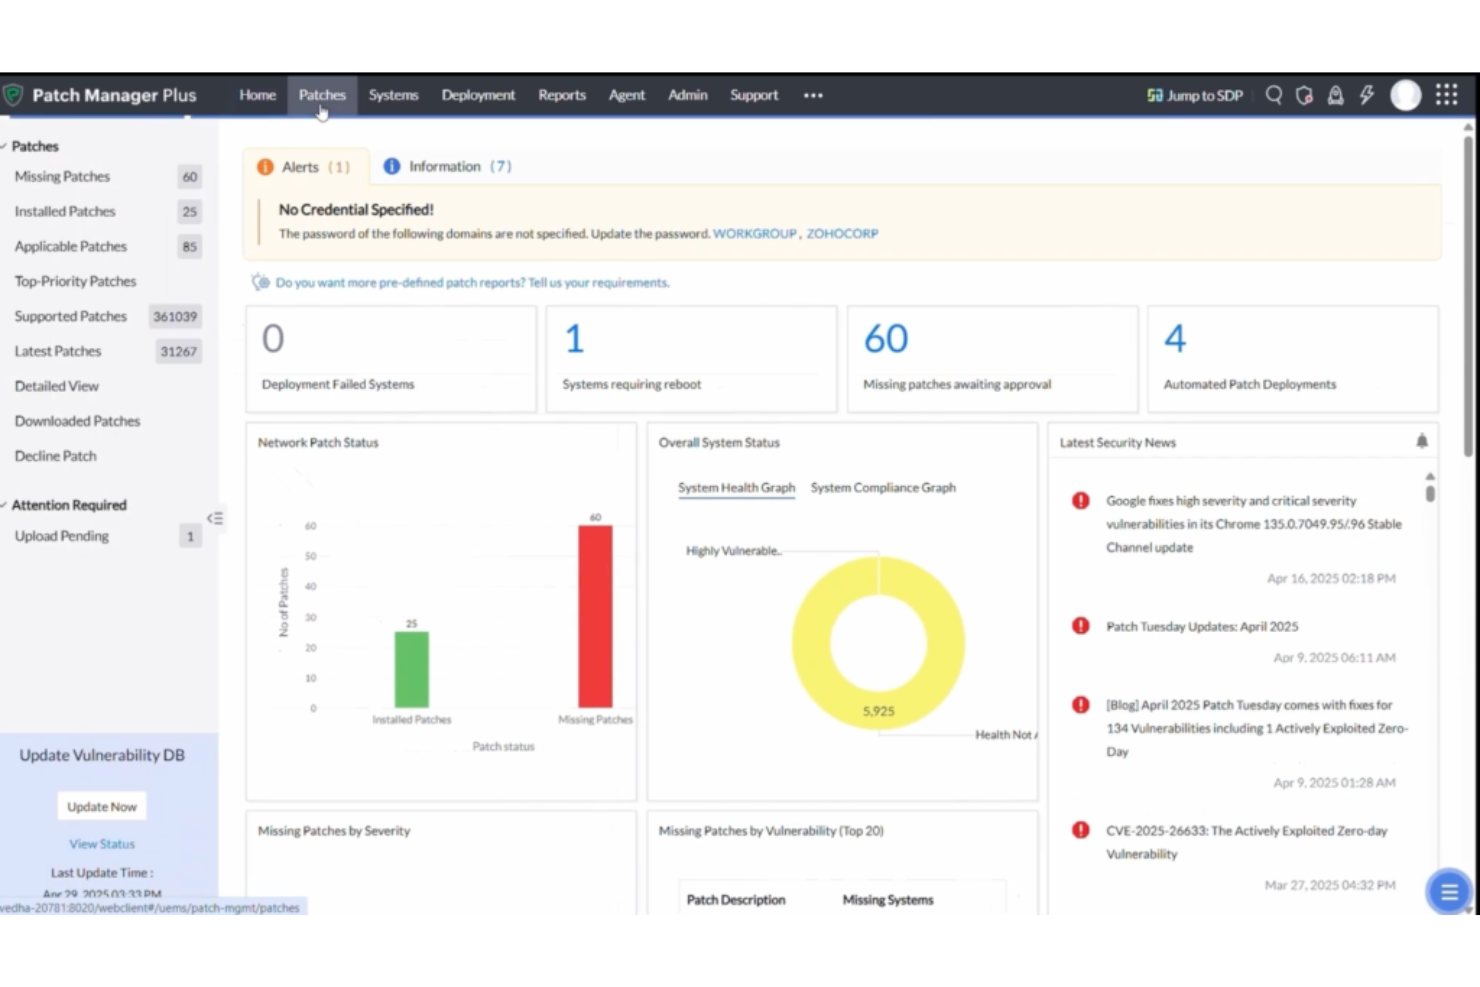Open "Patch Tuesday Updates: April 2025" news item
Image resolution: width=1480 pixels, height=987 pixels.
1202,627
